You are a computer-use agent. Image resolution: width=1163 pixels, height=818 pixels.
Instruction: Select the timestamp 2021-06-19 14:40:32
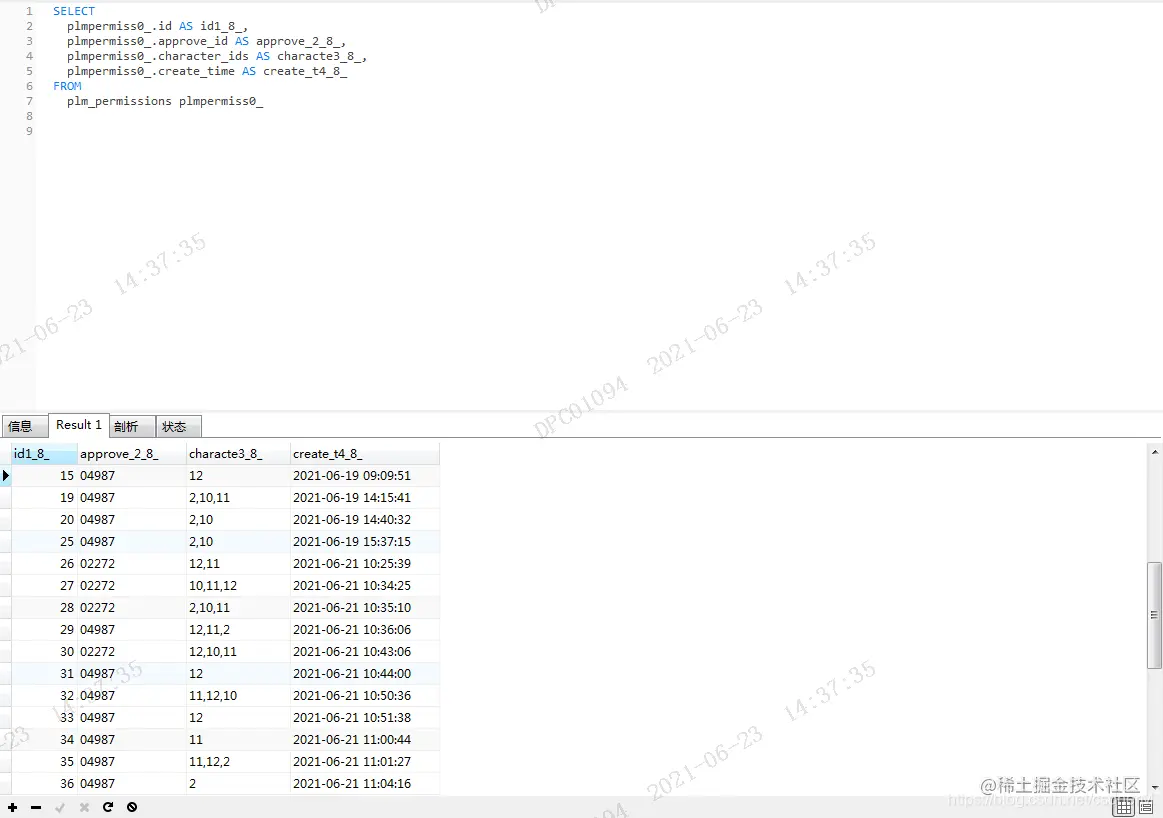[364, 520]
